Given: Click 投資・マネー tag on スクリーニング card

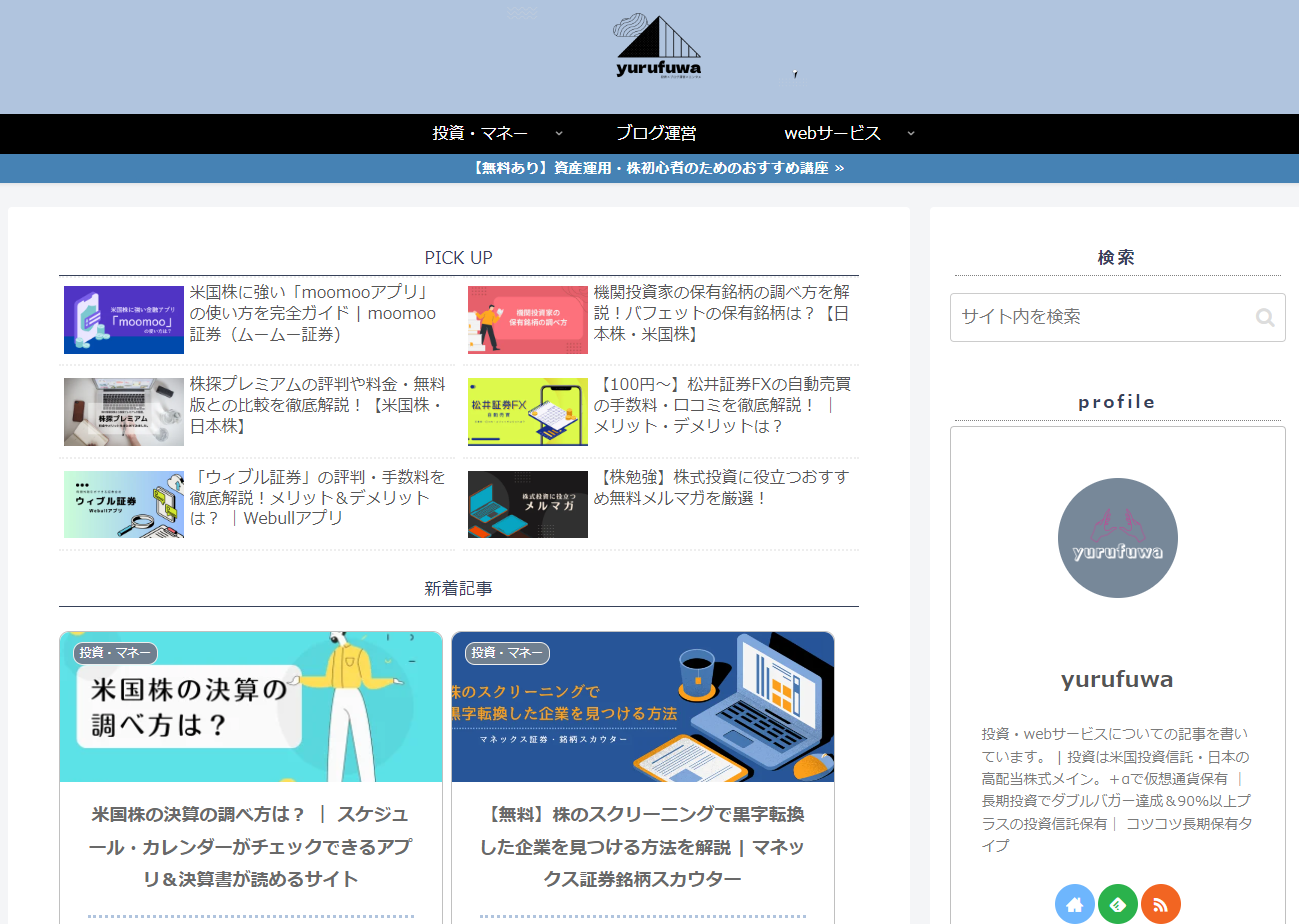Looking at the screenshot, I should (507, 653).
